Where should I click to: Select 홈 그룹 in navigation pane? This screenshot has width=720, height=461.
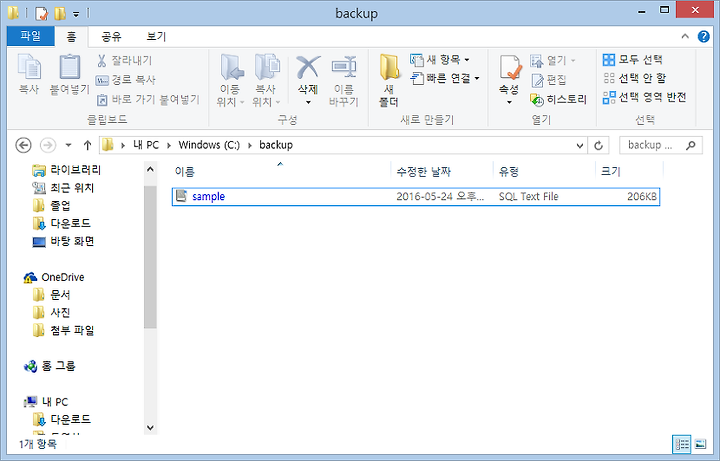[x=50, y=366]
